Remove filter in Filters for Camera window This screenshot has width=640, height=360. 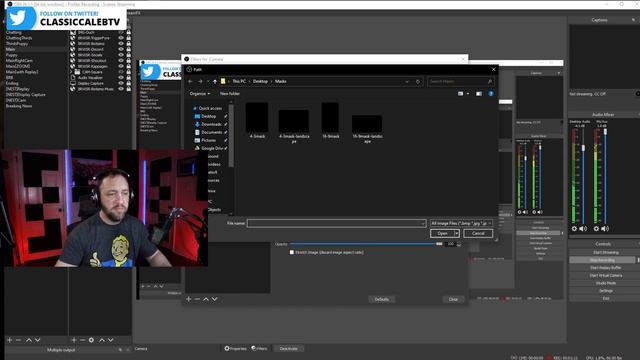(x=197, y=299)
